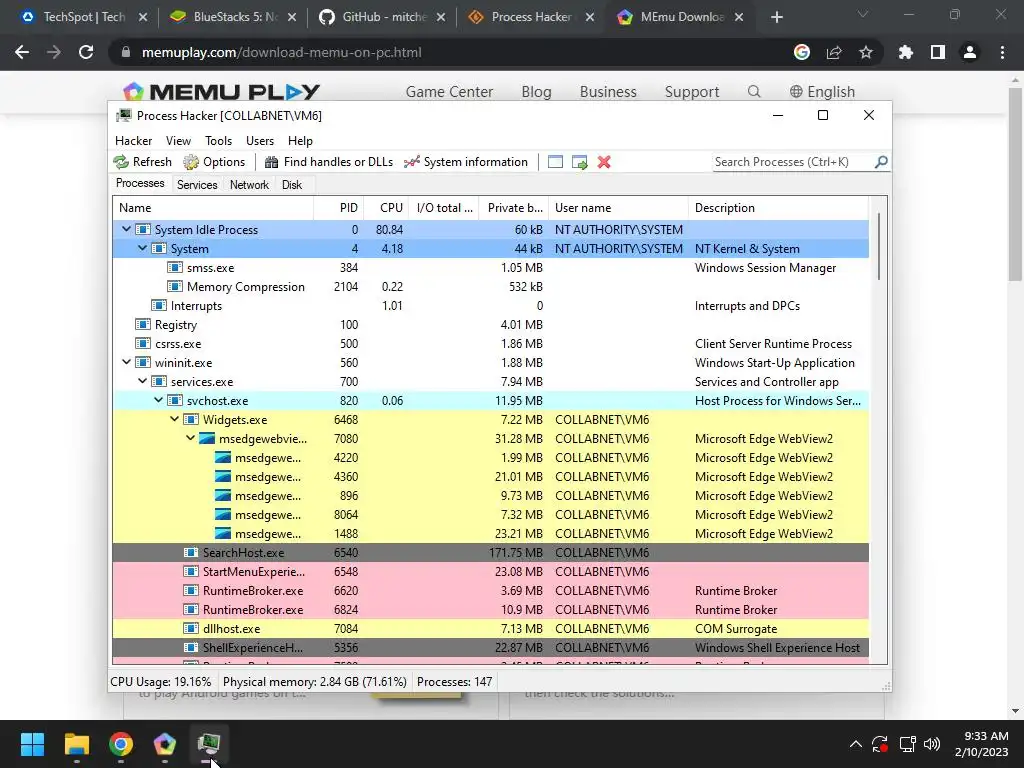Sort by the CPU column header
1024x768 pixels.
point(386,208)
